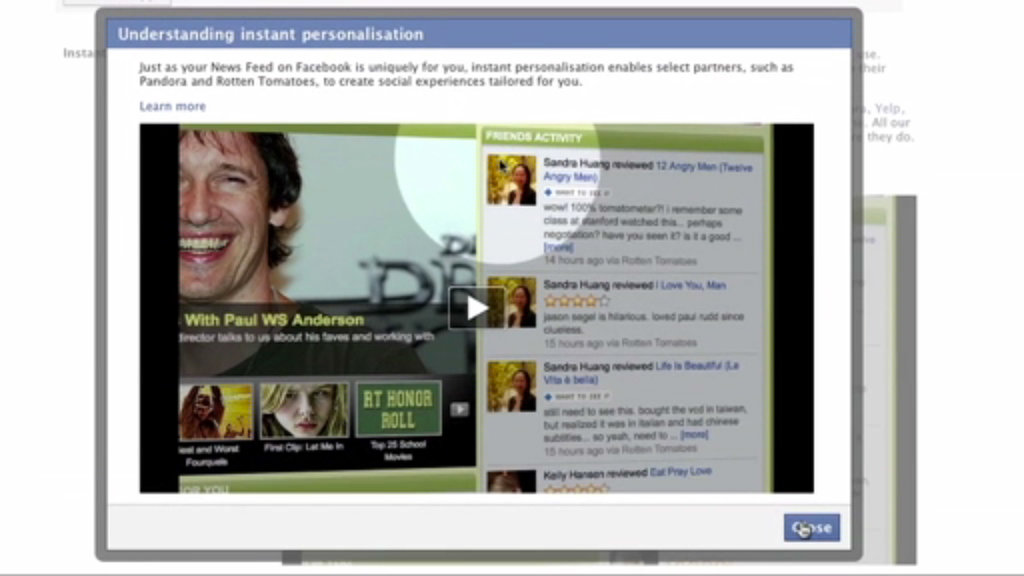Click the Close button in dialog
The image size is (1024, 576).
coord(811,528)
